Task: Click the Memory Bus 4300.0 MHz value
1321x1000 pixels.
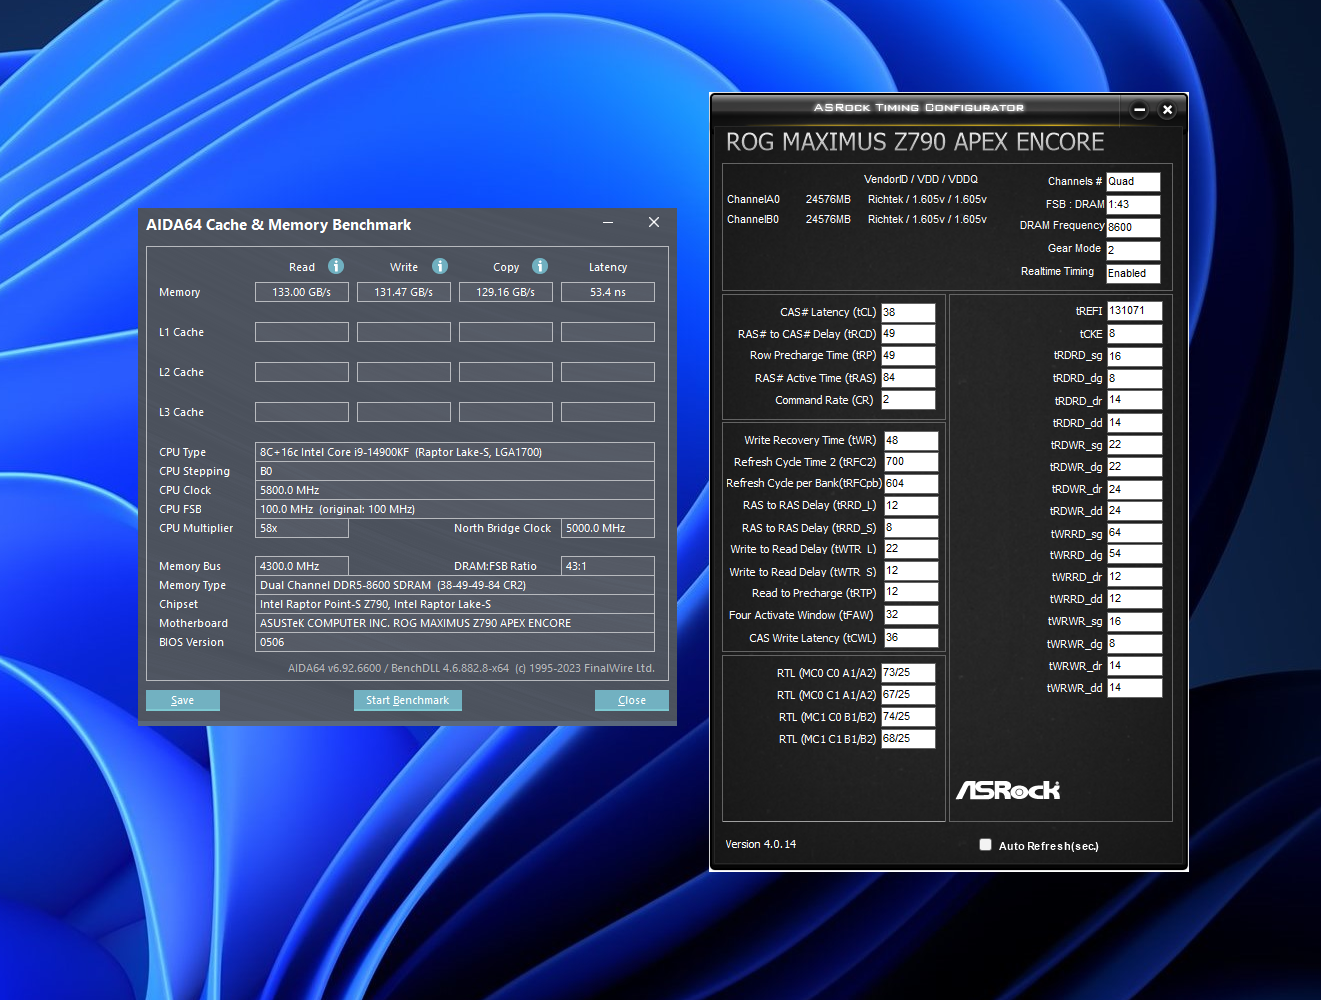Action: [x=302, y=566]
